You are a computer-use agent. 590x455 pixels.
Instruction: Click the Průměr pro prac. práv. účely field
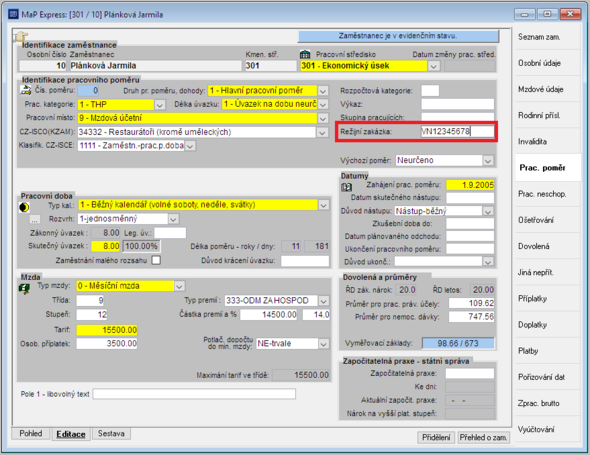click(471, 303)
